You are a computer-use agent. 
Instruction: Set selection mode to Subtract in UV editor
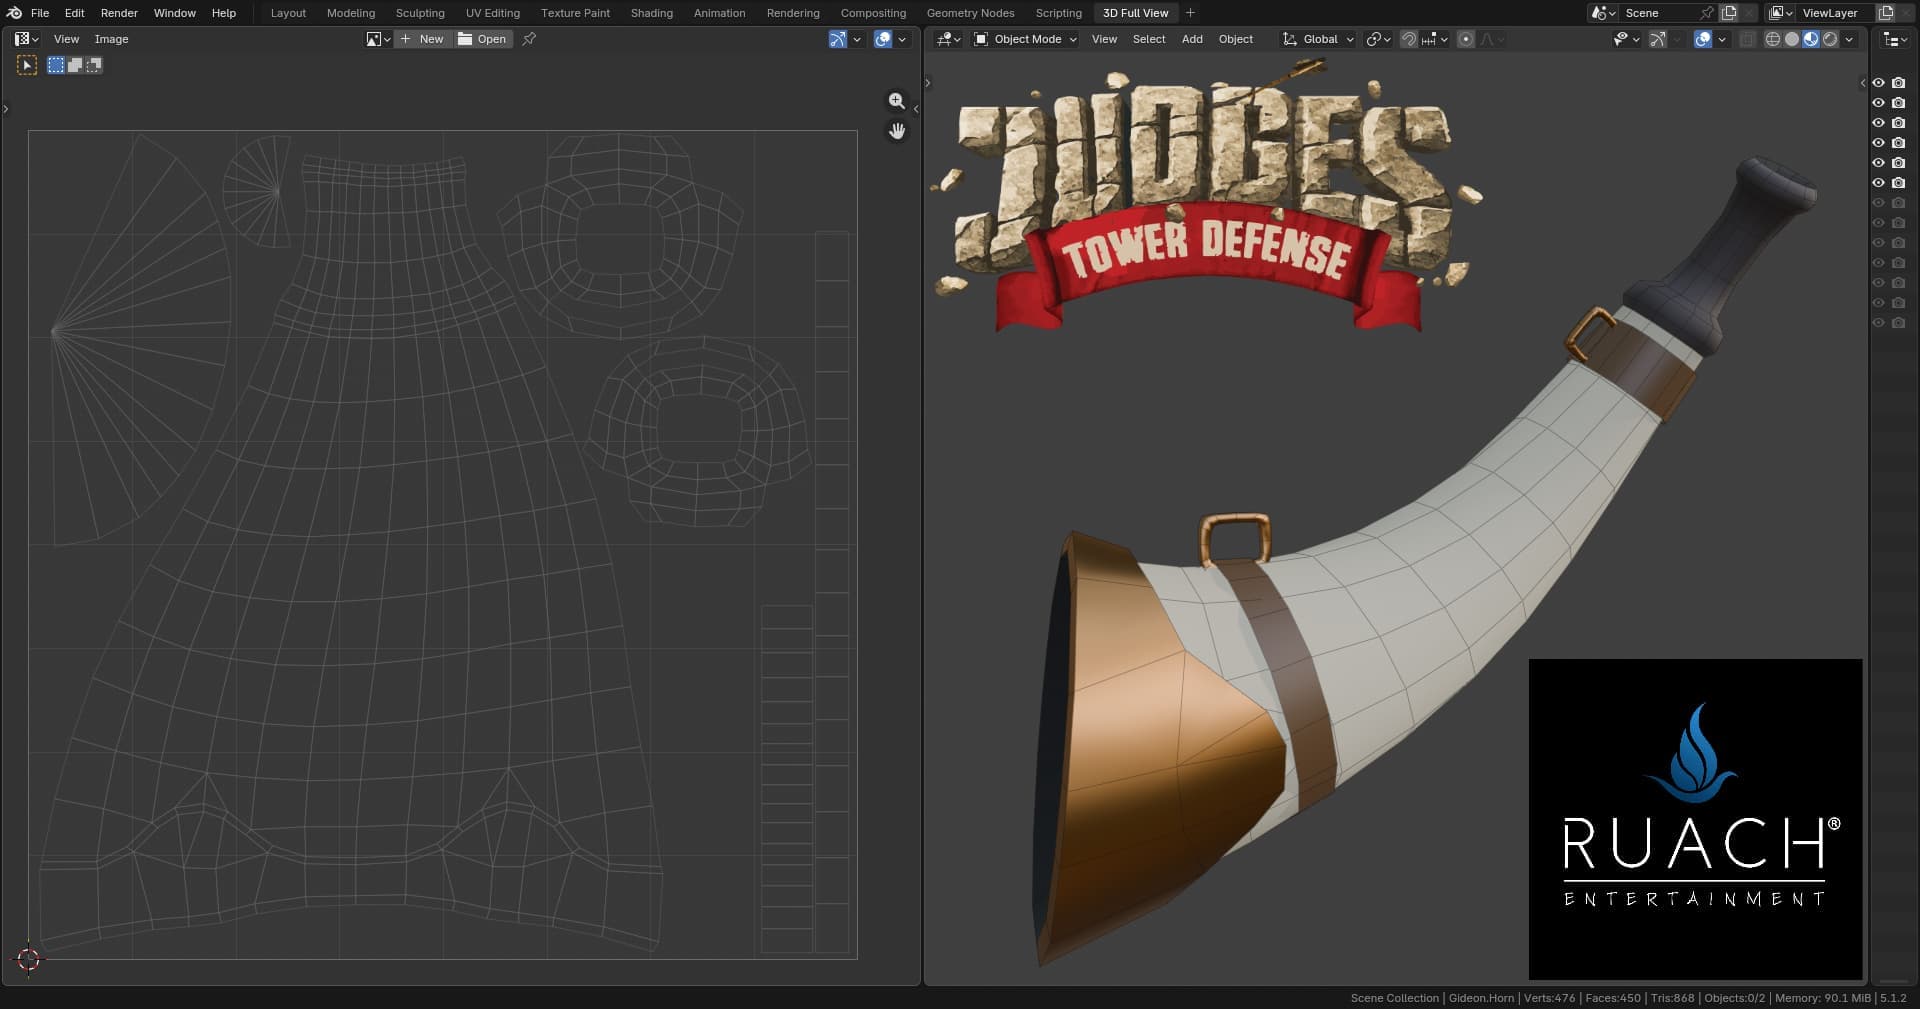[94, 65]
